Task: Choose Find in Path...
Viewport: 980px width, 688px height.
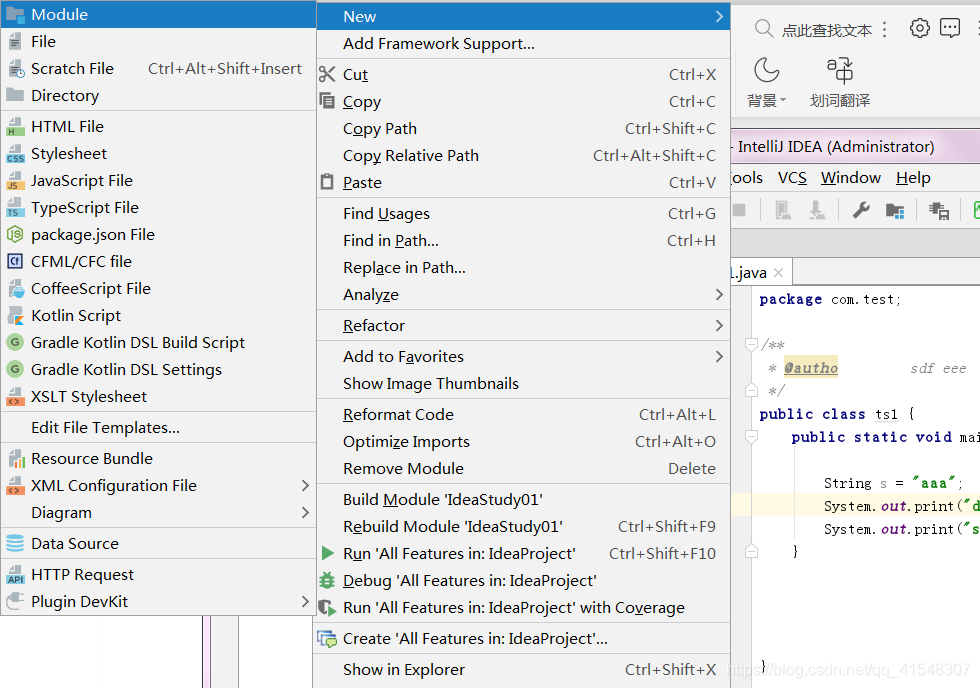Action: point(523,241)
